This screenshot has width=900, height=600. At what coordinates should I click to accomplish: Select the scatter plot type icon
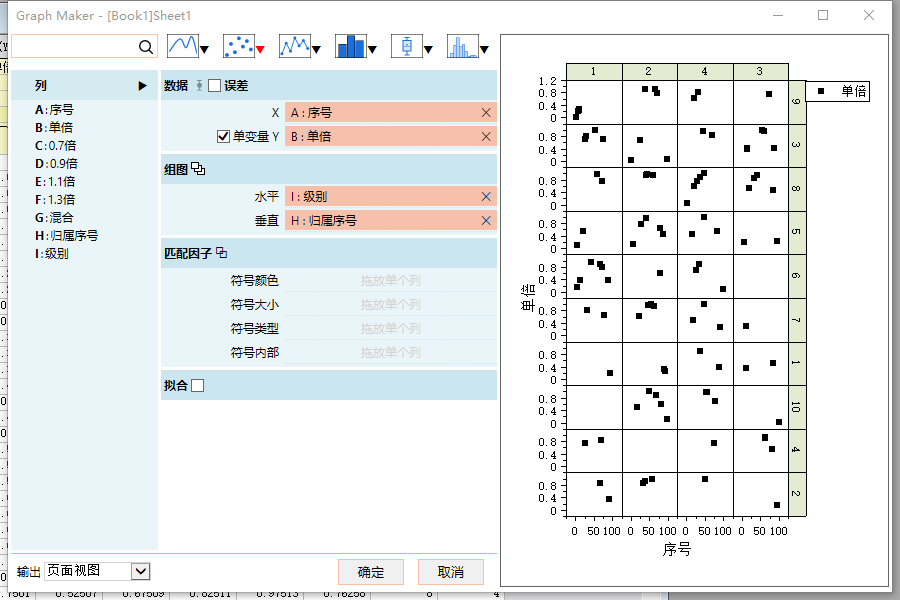(238, 47)
